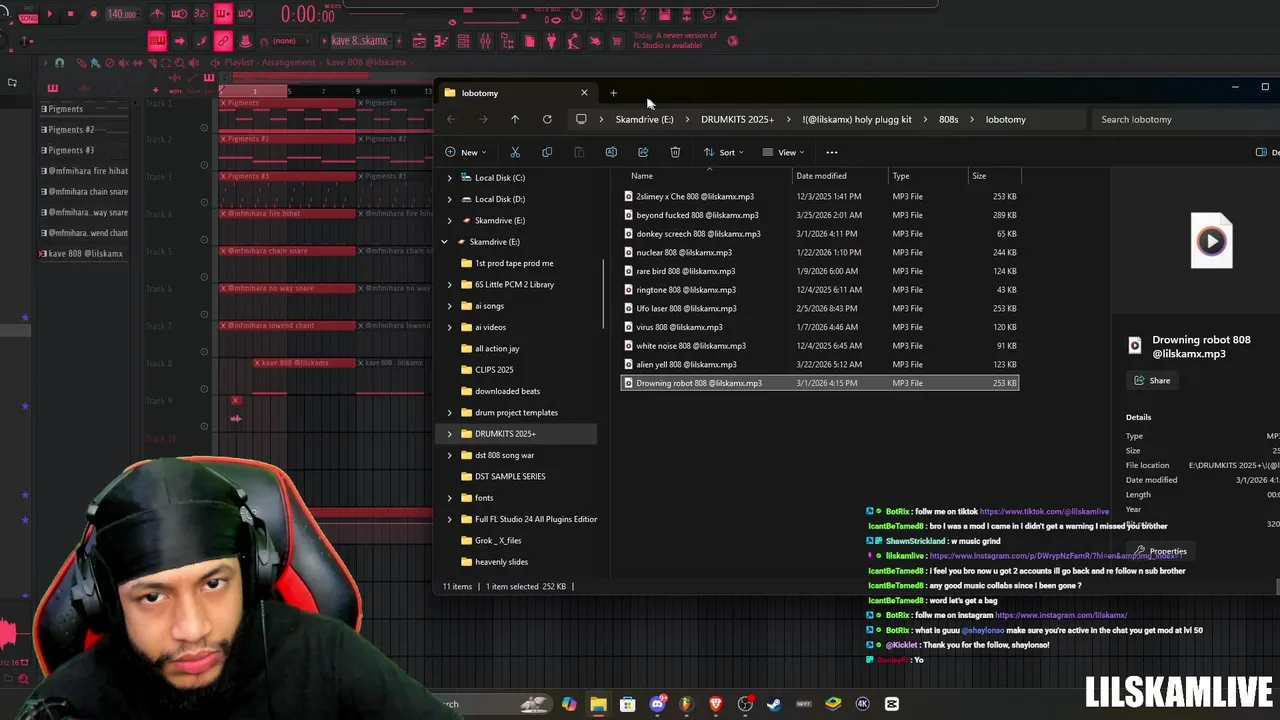
Task: Open Discord from the taskbar
Action: (657, 704)
